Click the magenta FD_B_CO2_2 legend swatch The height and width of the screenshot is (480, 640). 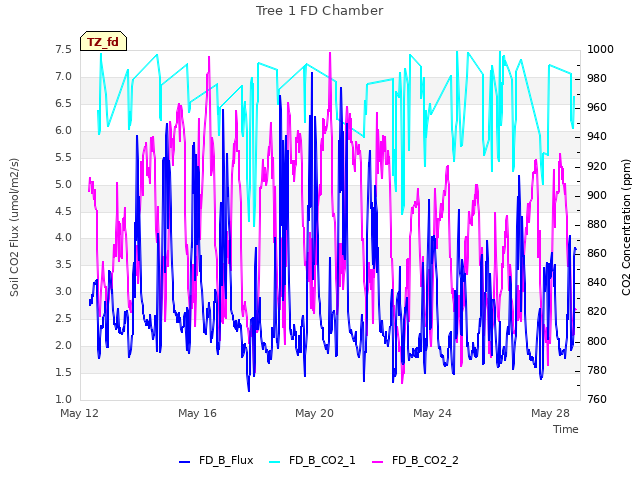pos(378,462)
